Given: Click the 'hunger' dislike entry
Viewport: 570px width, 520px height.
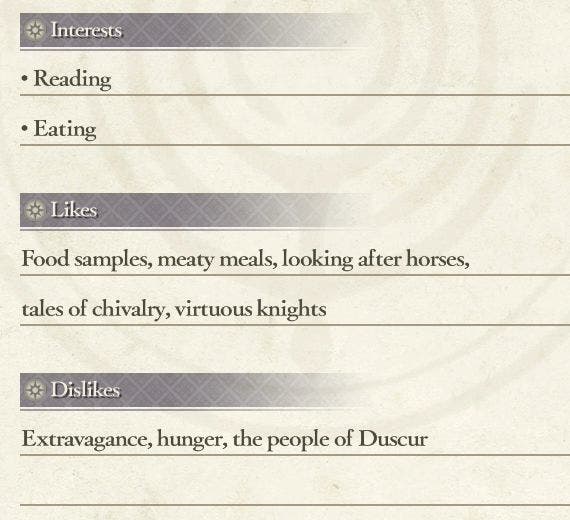Looking at the screenshot, I should (x=190, y=439).
